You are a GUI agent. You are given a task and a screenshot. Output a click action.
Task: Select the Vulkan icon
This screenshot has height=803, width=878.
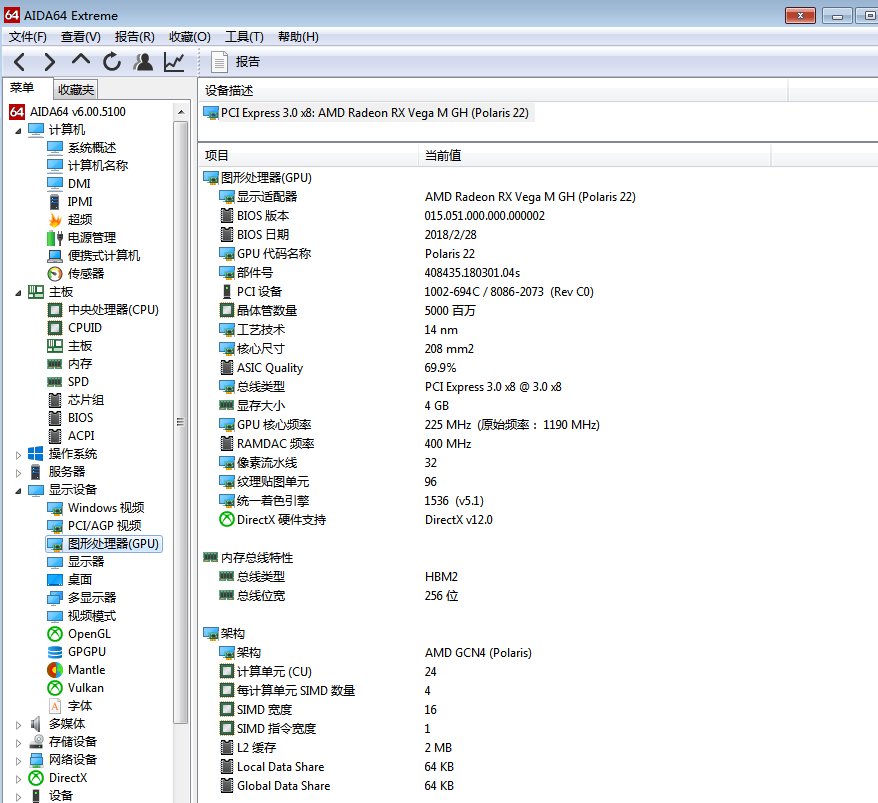55,688
